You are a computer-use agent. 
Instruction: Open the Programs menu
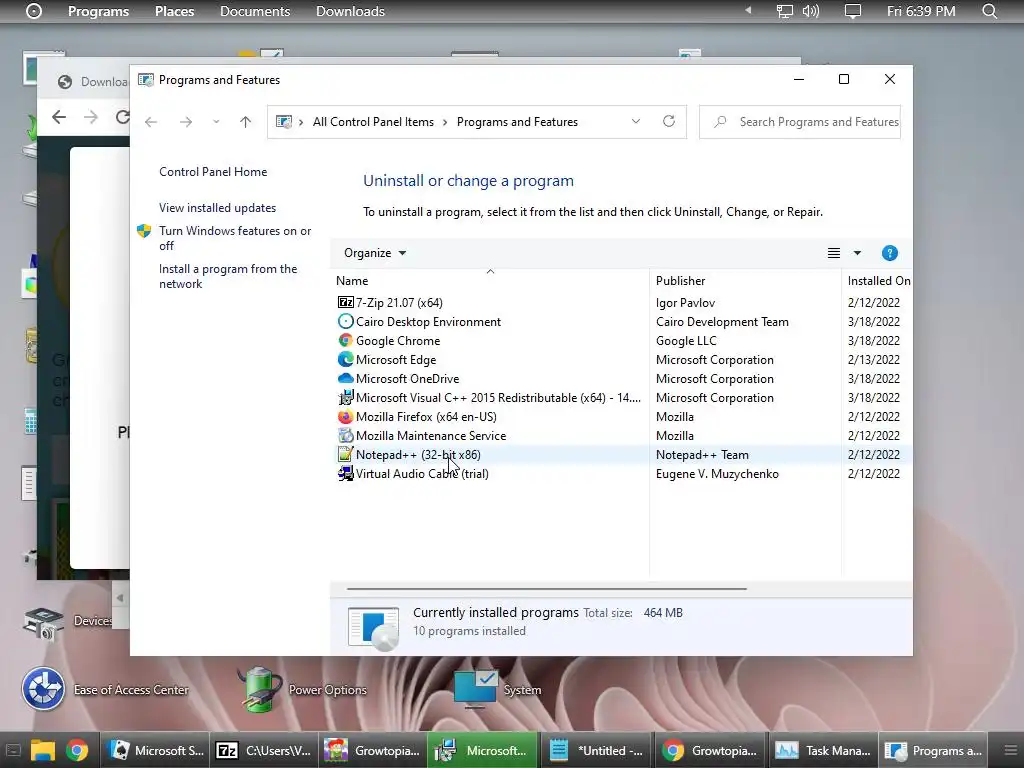(x=99, y=11)
